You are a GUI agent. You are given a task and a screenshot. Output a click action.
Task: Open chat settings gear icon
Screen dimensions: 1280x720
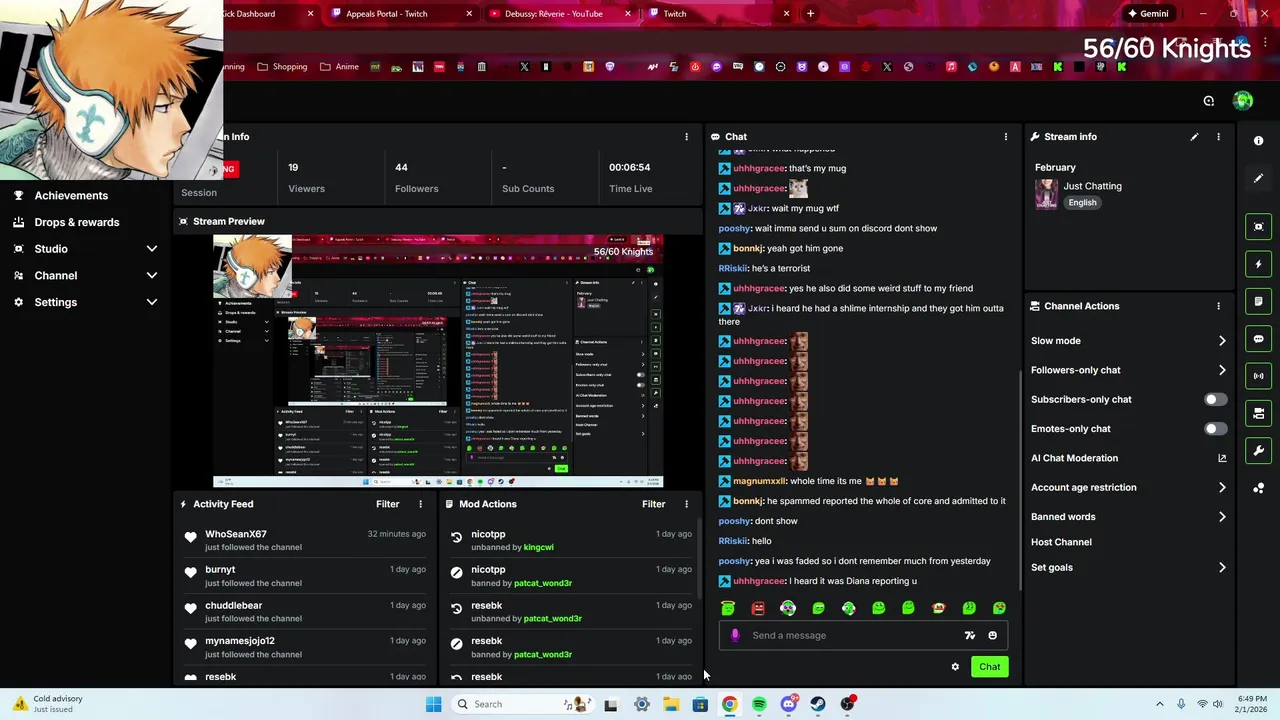[x=955, y=667]
